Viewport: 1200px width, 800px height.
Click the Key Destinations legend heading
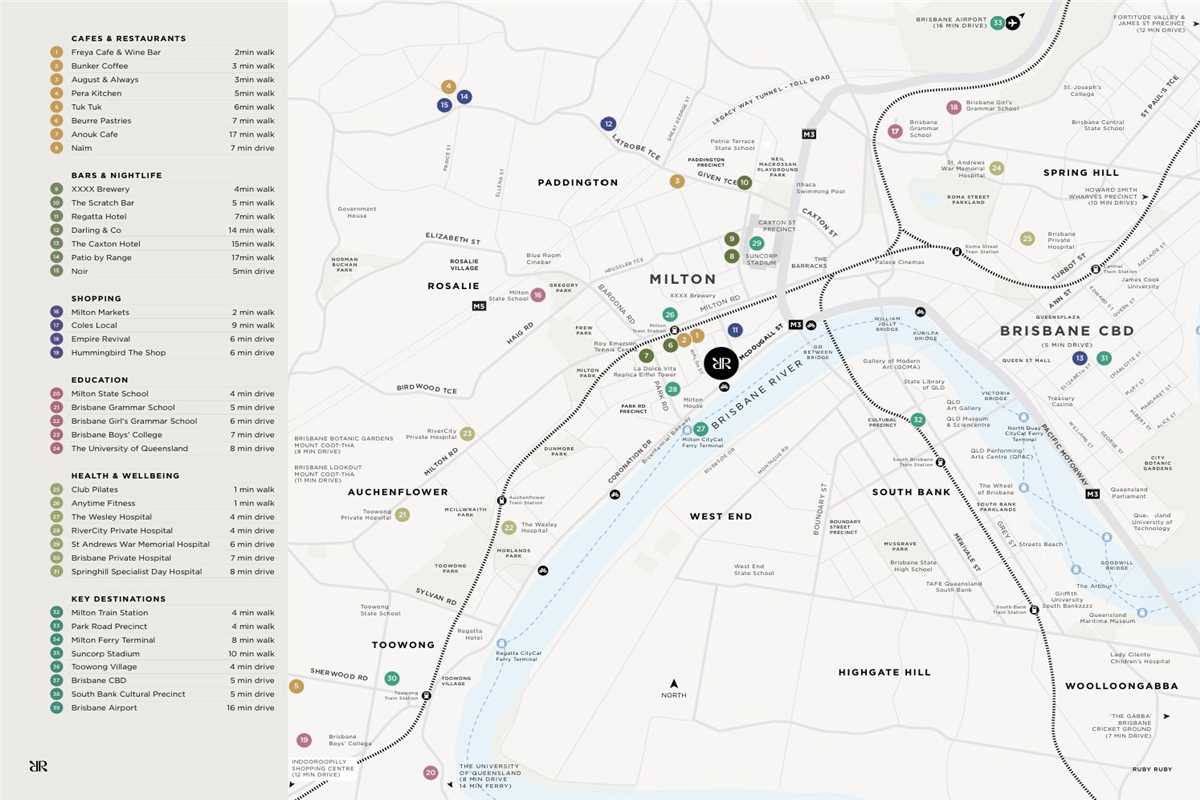pyautogui.click(x=118, y=599)
